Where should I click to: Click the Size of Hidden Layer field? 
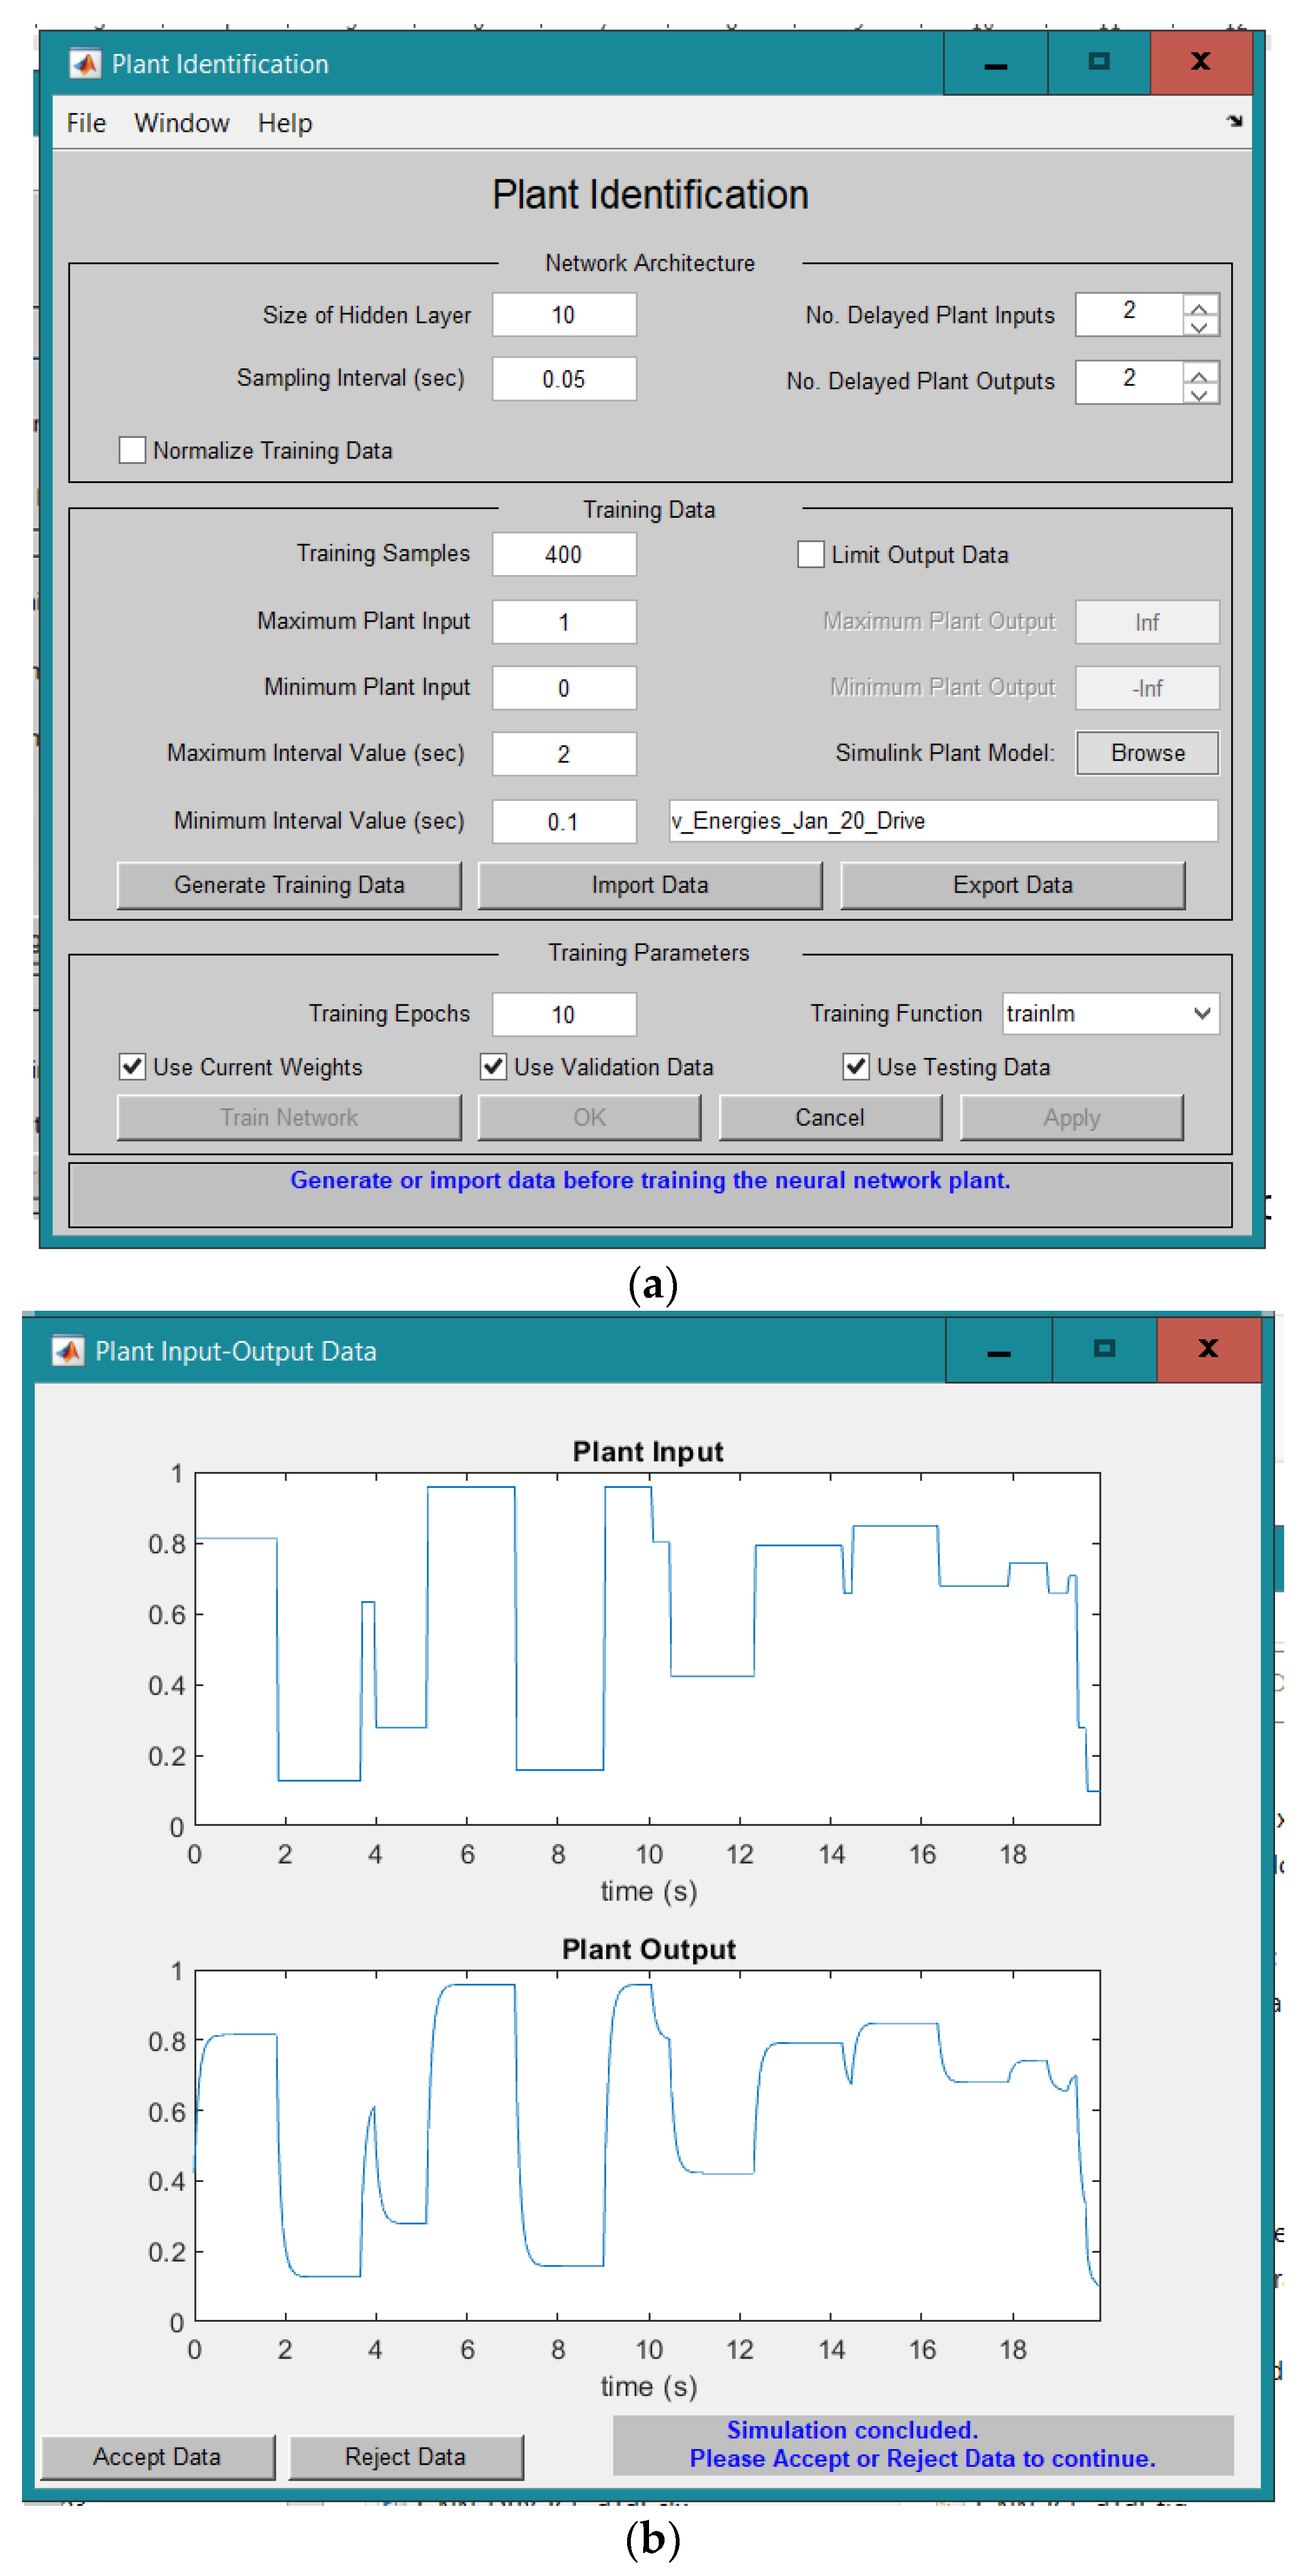(563, 315)
